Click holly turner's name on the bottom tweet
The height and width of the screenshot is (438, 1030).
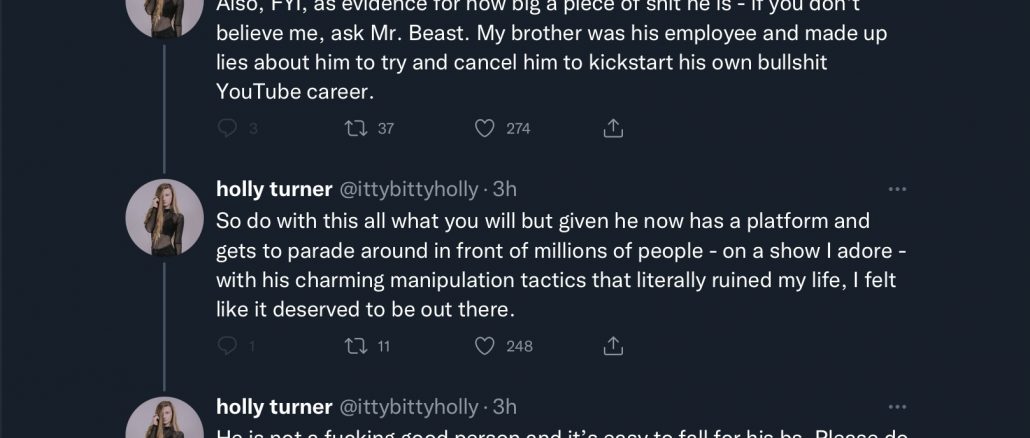coord(273,407)
